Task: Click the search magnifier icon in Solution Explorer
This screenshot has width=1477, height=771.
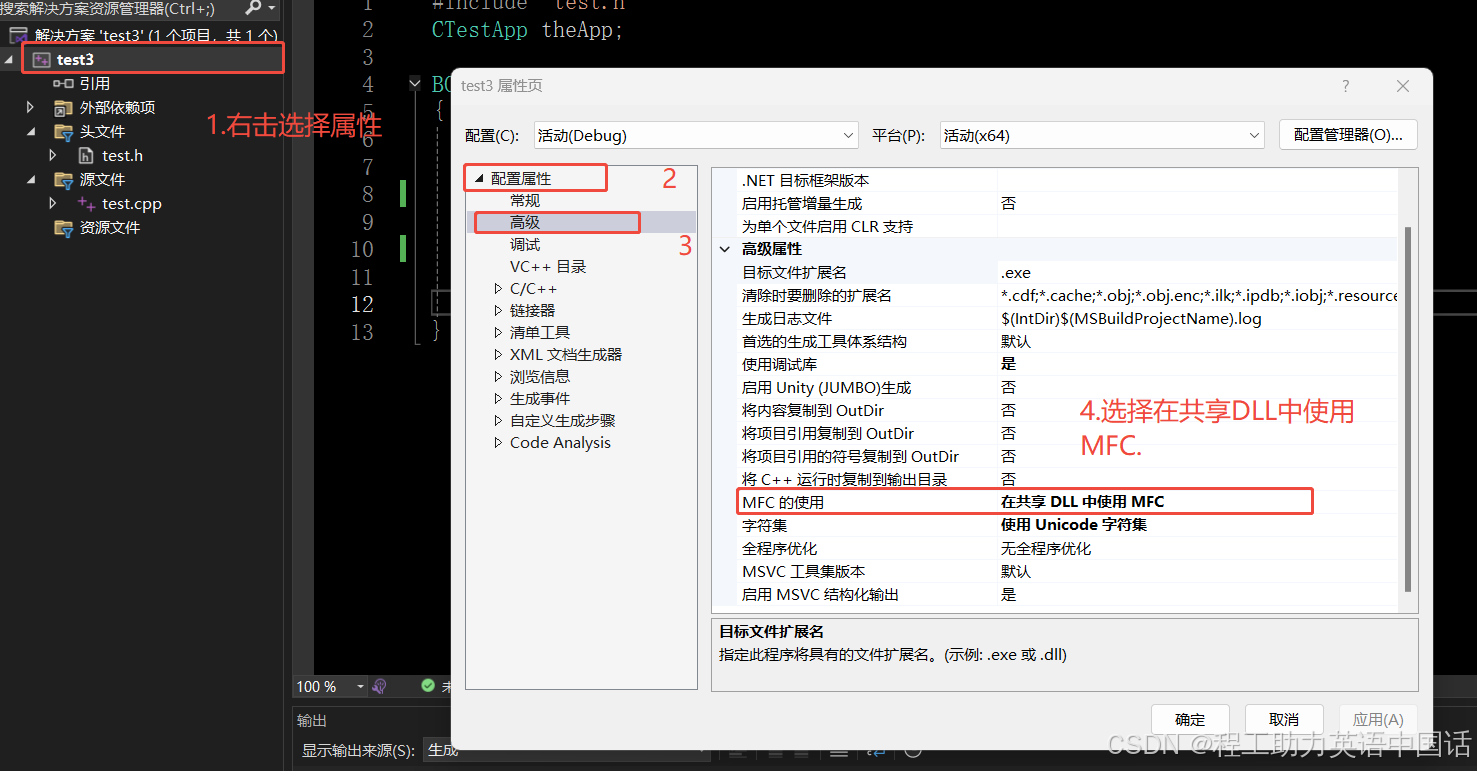Action: 251,8
